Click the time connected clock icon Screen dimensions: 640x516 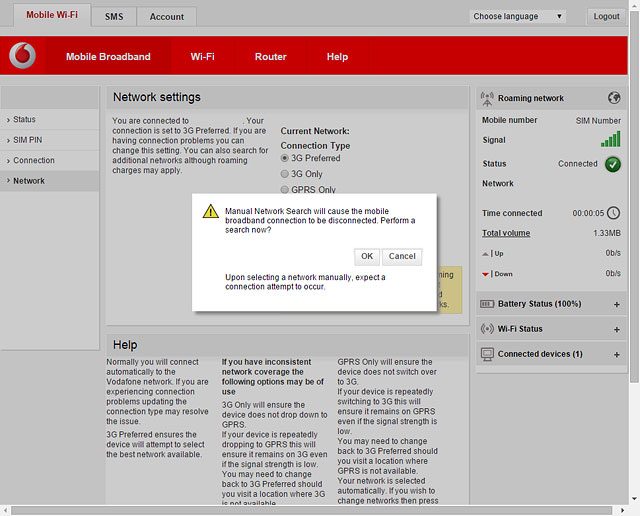tap(613, 213)
